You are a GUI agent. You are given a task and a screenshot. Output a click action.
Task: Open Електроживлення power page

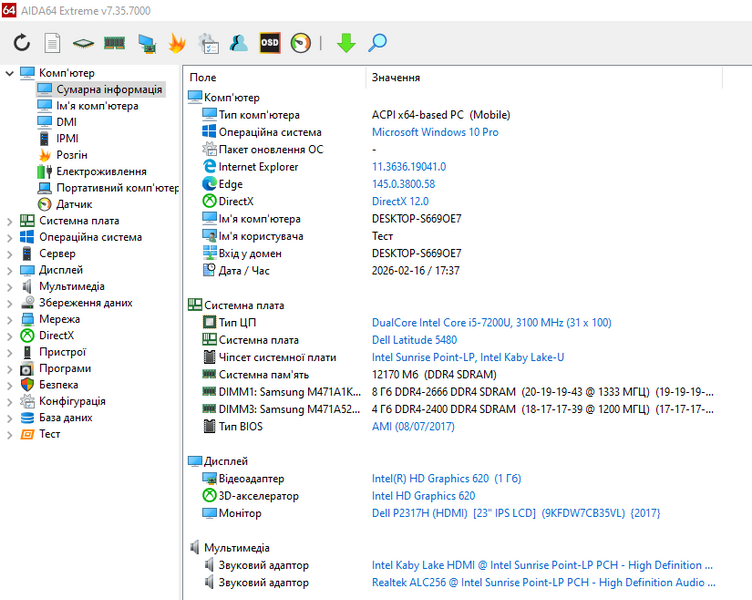pyautogui.click(x=92, y=171)
